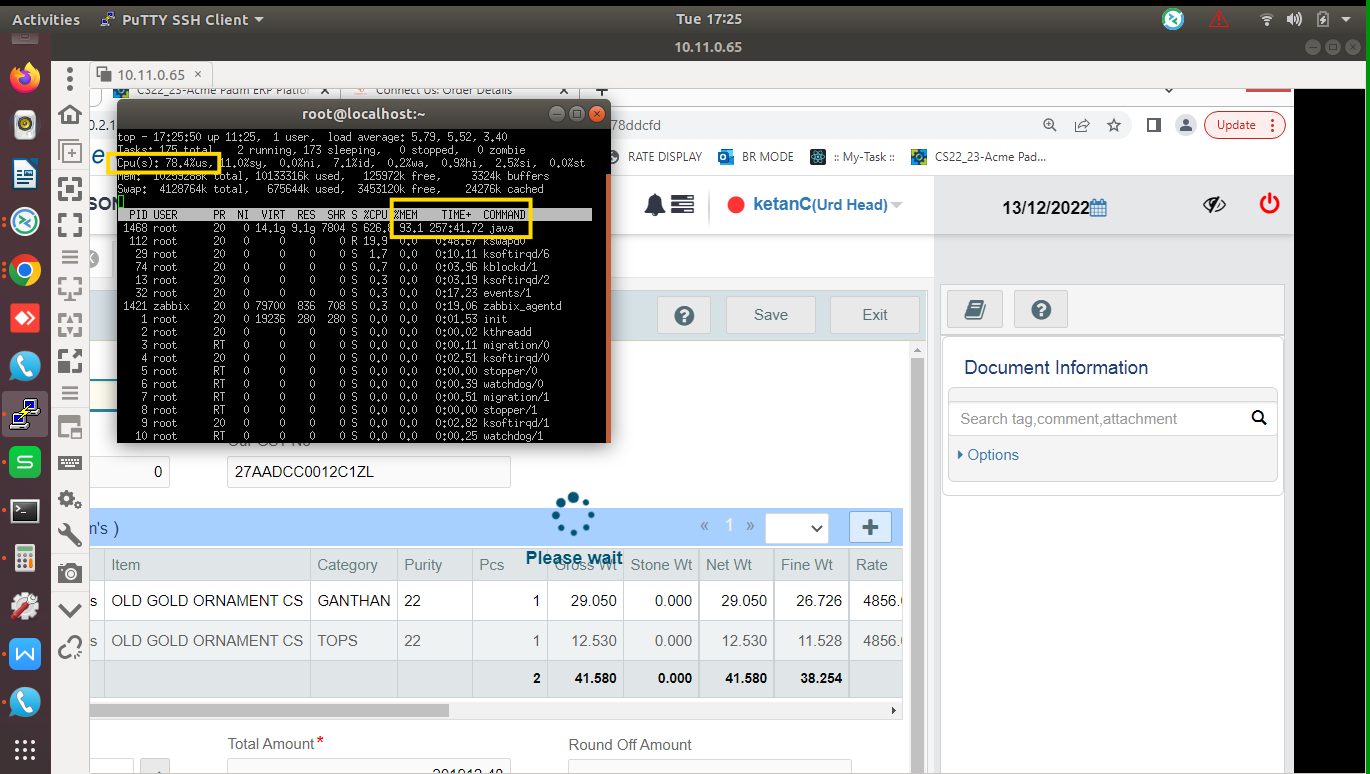
Task: Open the Chrome profile avatar icon
Action: [1185, 125]
